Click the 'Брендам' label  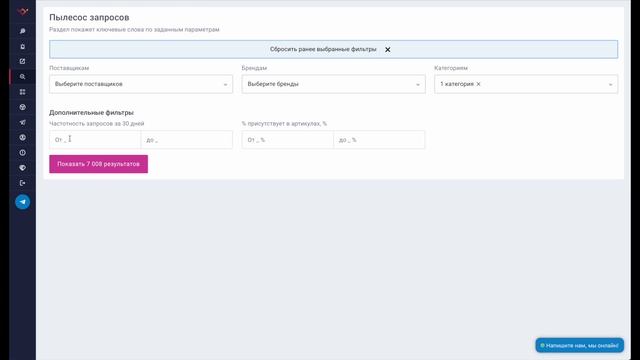coord(254,68)
